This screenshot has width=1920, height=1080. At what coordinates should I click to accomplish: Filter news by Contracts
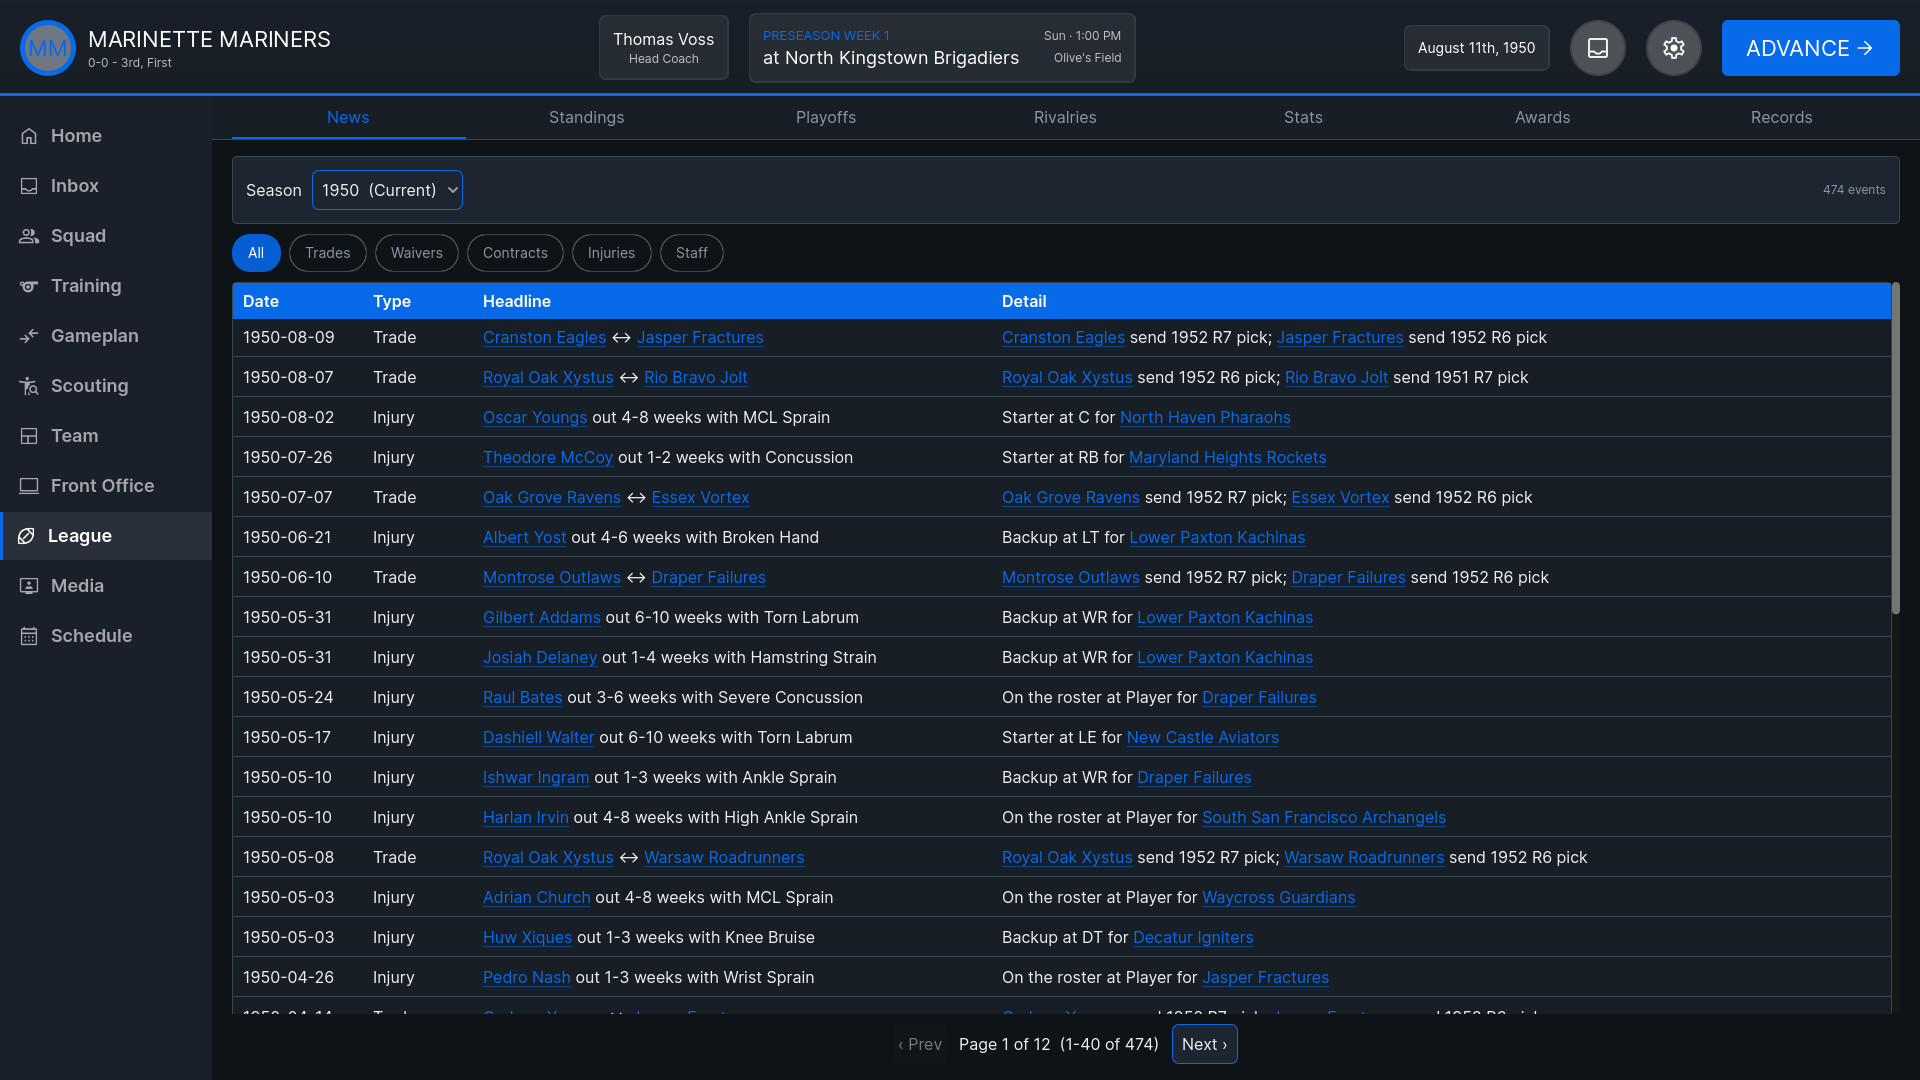(x=515, y=253)
